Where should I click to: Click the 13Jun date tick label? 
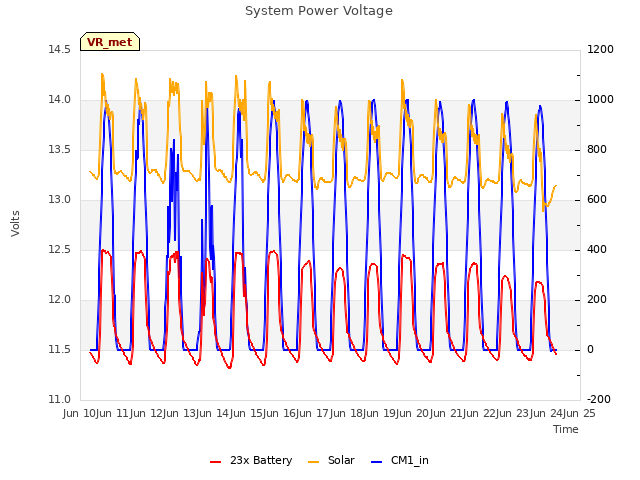pos(197,413)
